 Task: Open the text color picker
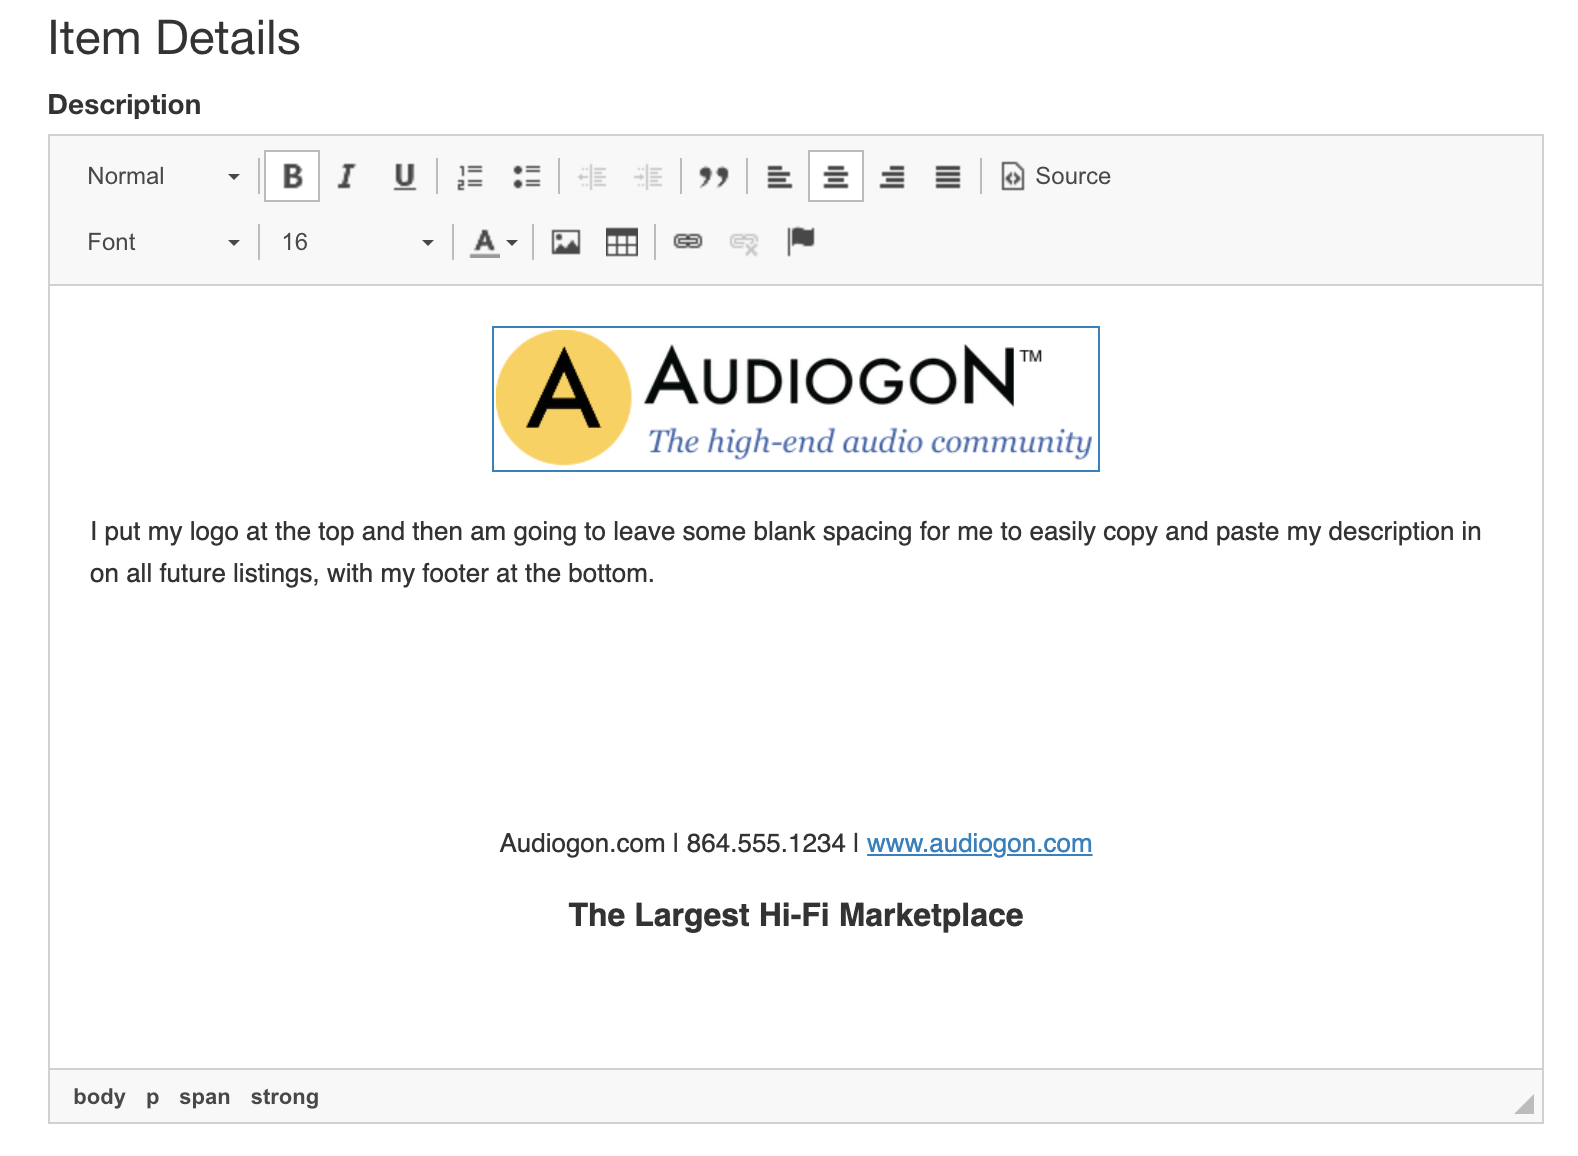pos(494,242)
